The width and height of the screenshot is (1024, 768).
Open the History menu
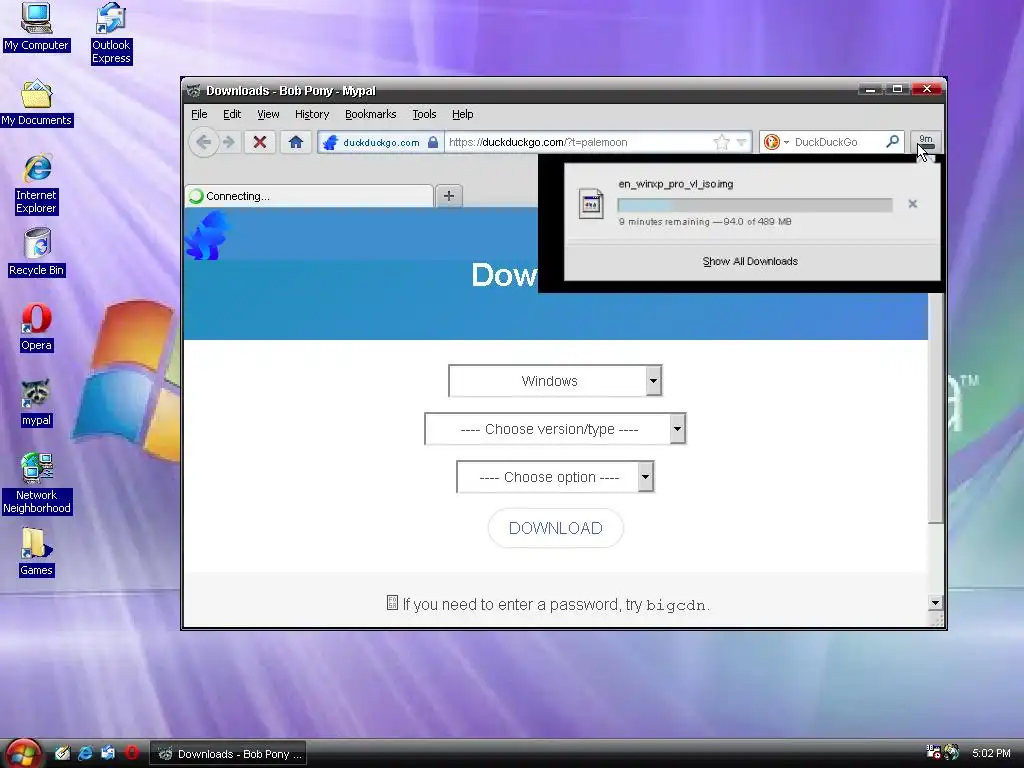312,114
